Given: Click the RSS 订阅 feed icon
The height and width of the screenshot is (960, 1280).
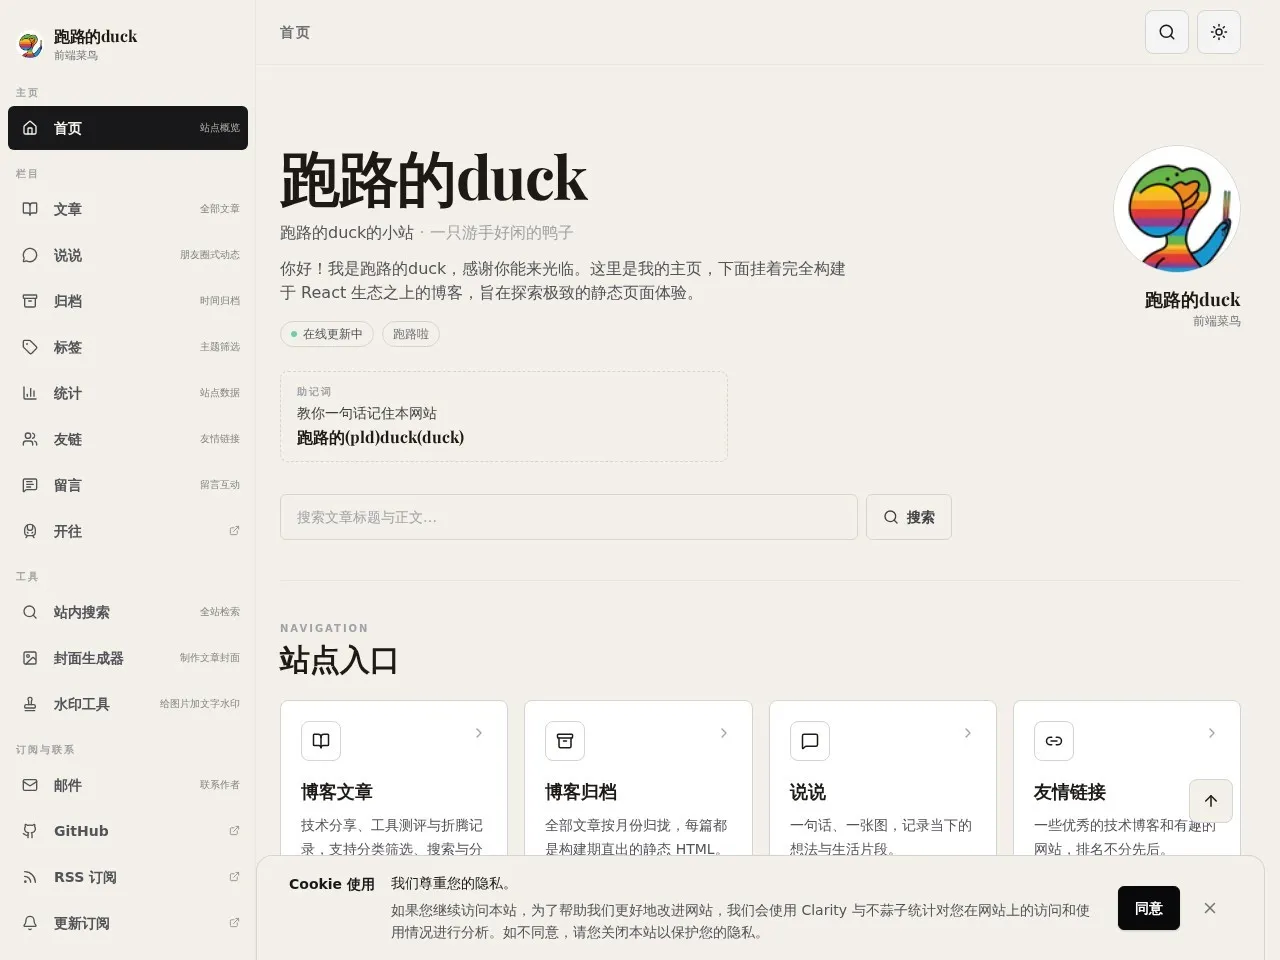Looking at the screenshot, I should coord(30,877).
